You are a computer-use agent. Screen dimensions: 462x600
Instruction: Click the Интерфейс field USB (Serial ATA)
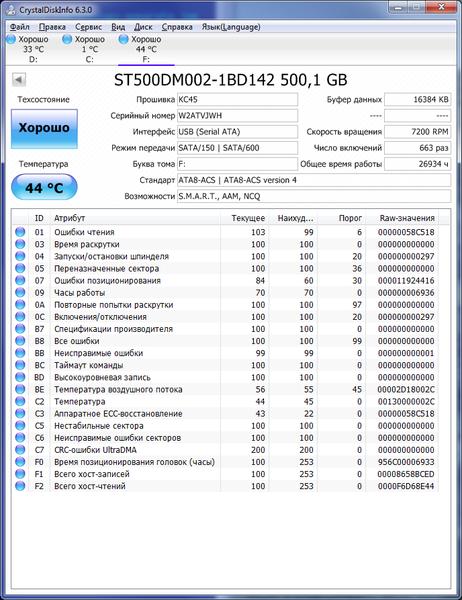pyautogui.click(x=237, y=132)
